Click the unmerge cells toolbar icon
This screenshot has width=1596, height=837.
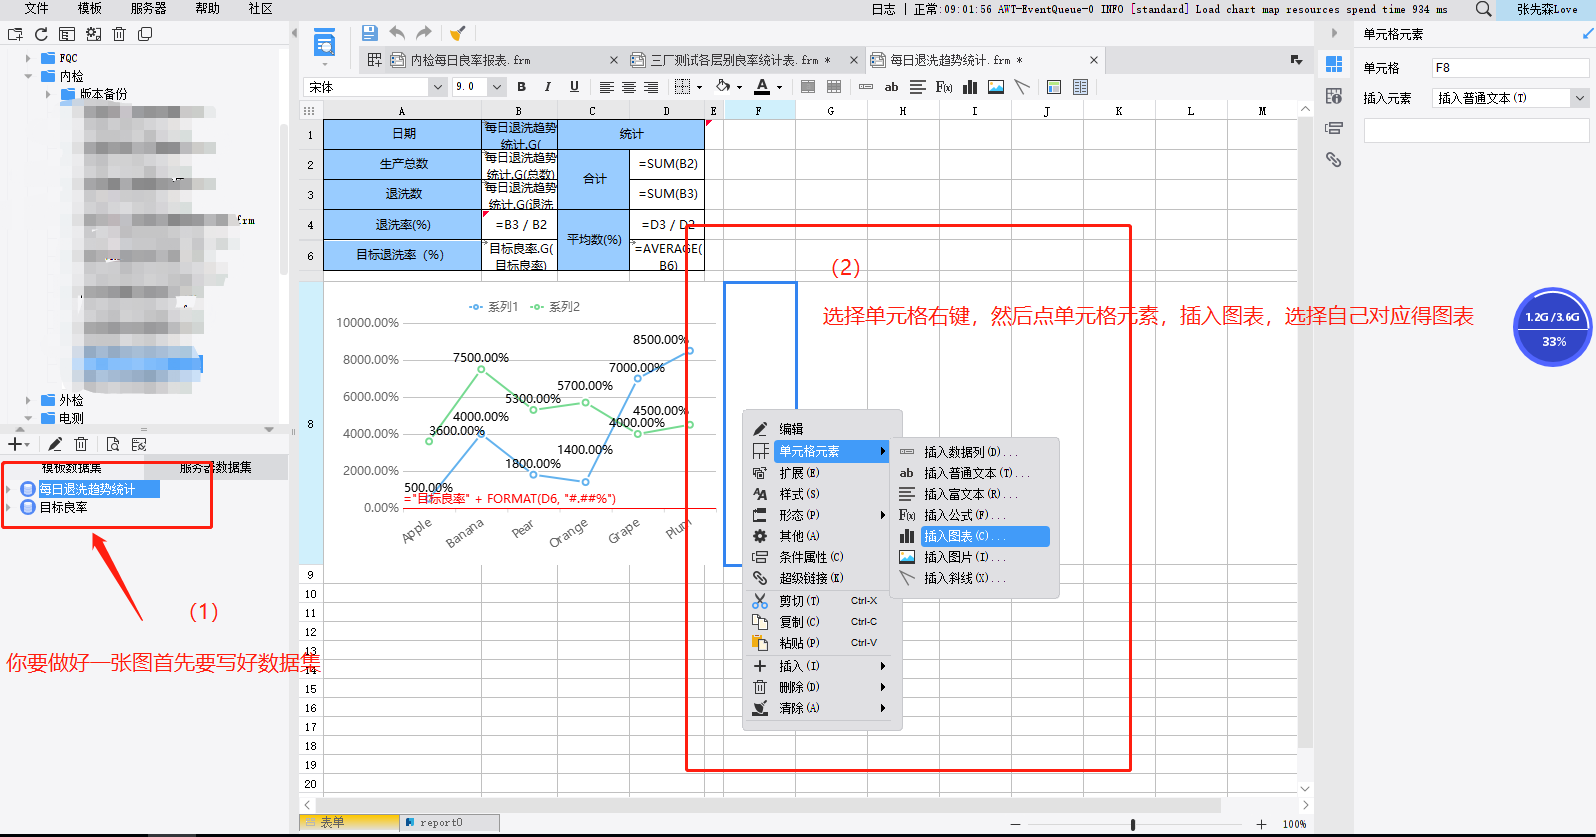pyautogui.click(x=834, y=87)
